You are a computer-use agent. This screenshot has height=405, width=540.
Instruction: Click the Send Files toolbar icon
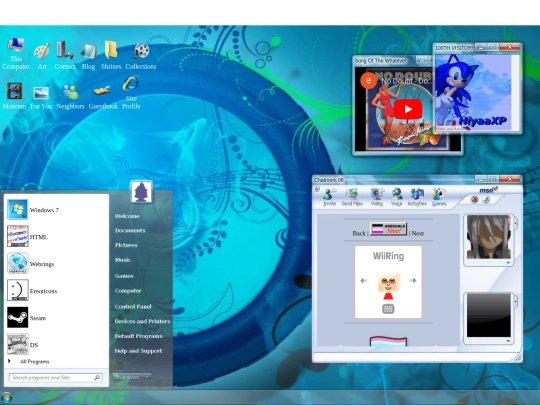coord(352,197)
